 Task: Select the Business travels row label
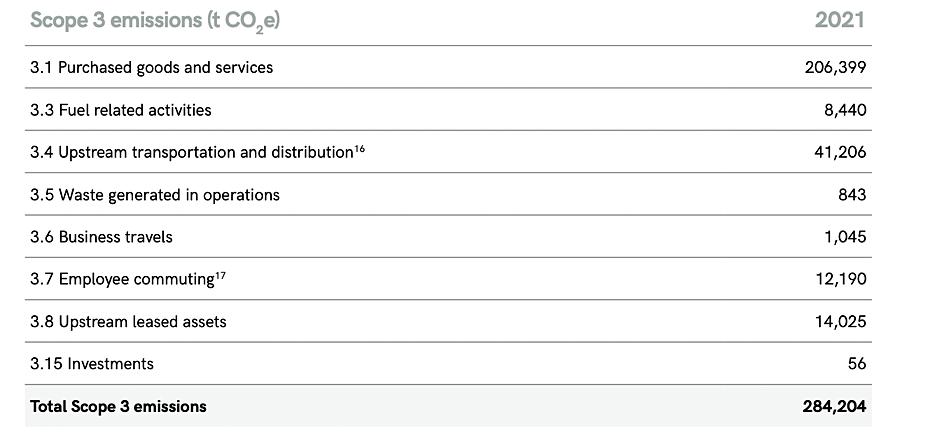click(102, 237)
